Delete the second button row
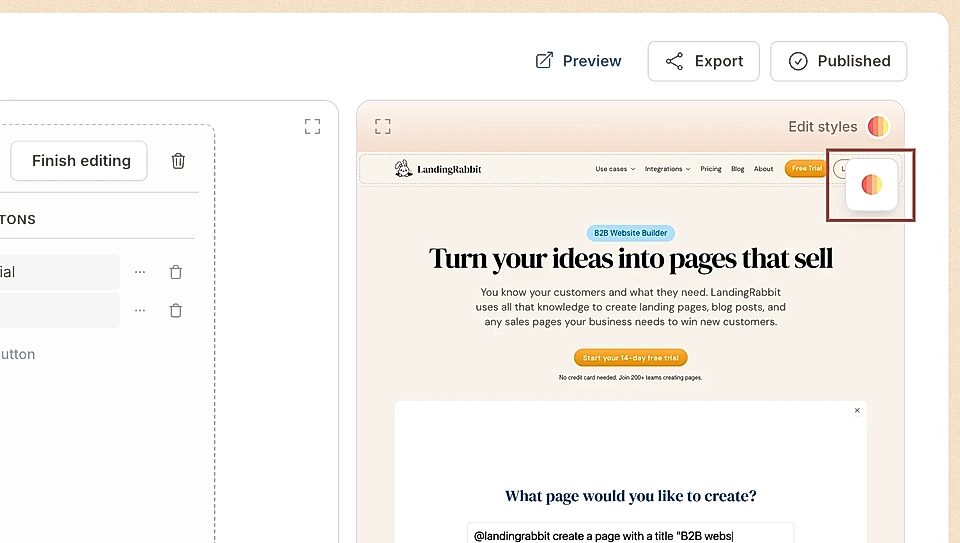Viewport: 960px width, 543px height. click(x=176, y=310)
